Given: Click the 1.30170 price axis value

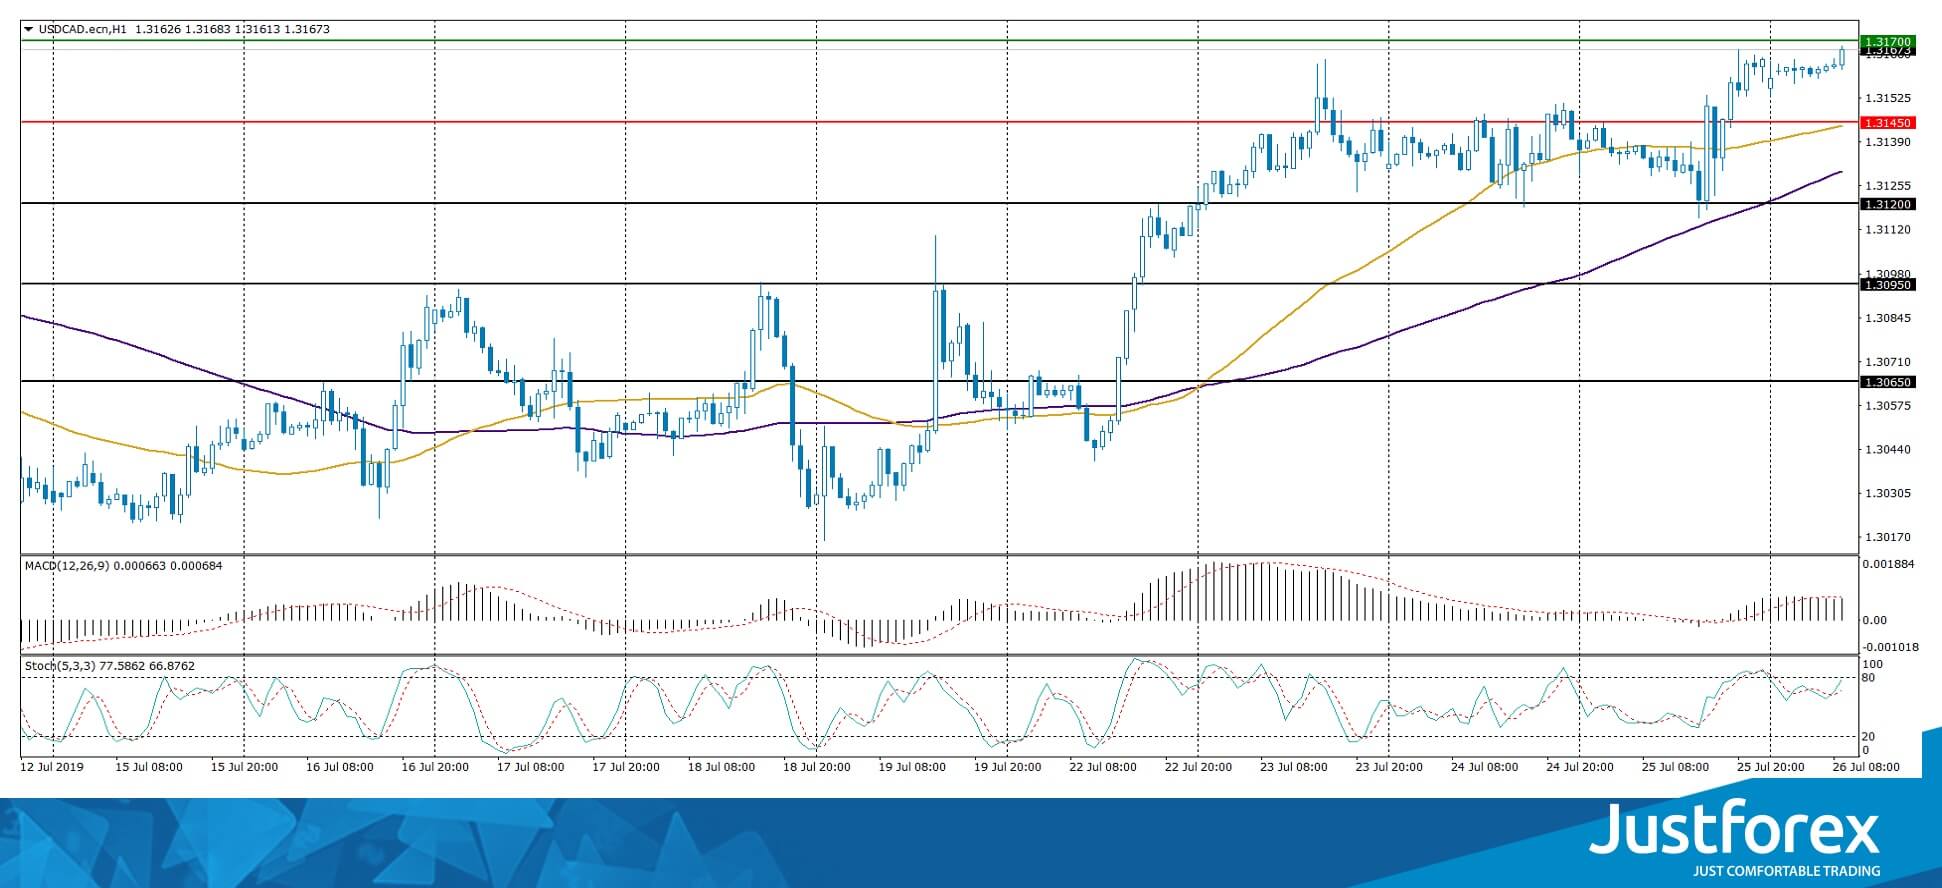Looking at the screenshot, I should (1888, 537).
